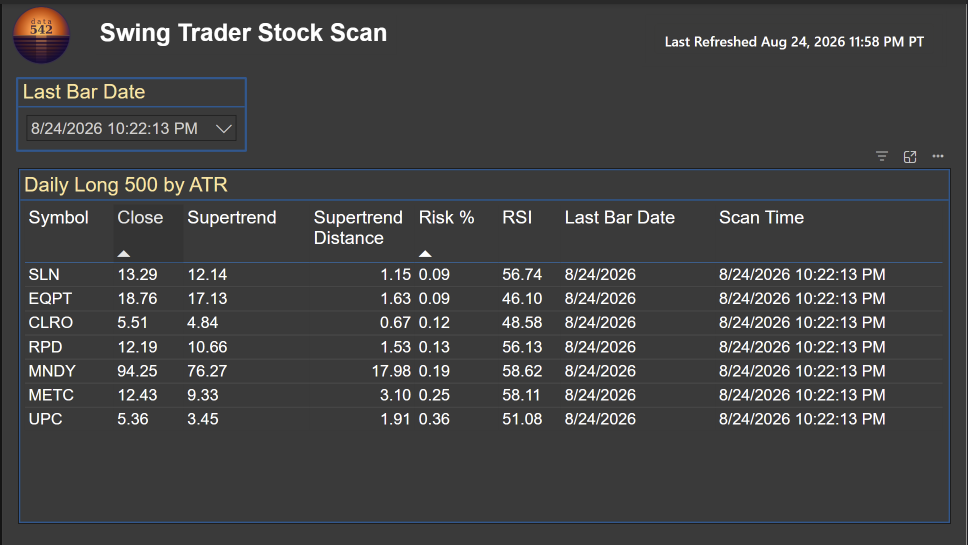Click METC RSI value 58.11
Viewport: 968px width, 545px height.
[521, 395]
